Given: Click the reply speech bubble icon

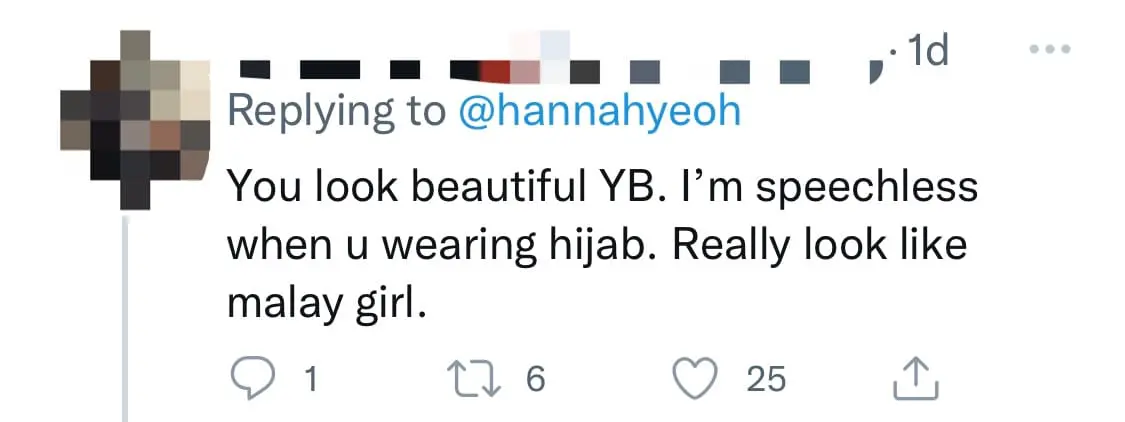Looking at the screenshot, I should [x=247, y=378].
